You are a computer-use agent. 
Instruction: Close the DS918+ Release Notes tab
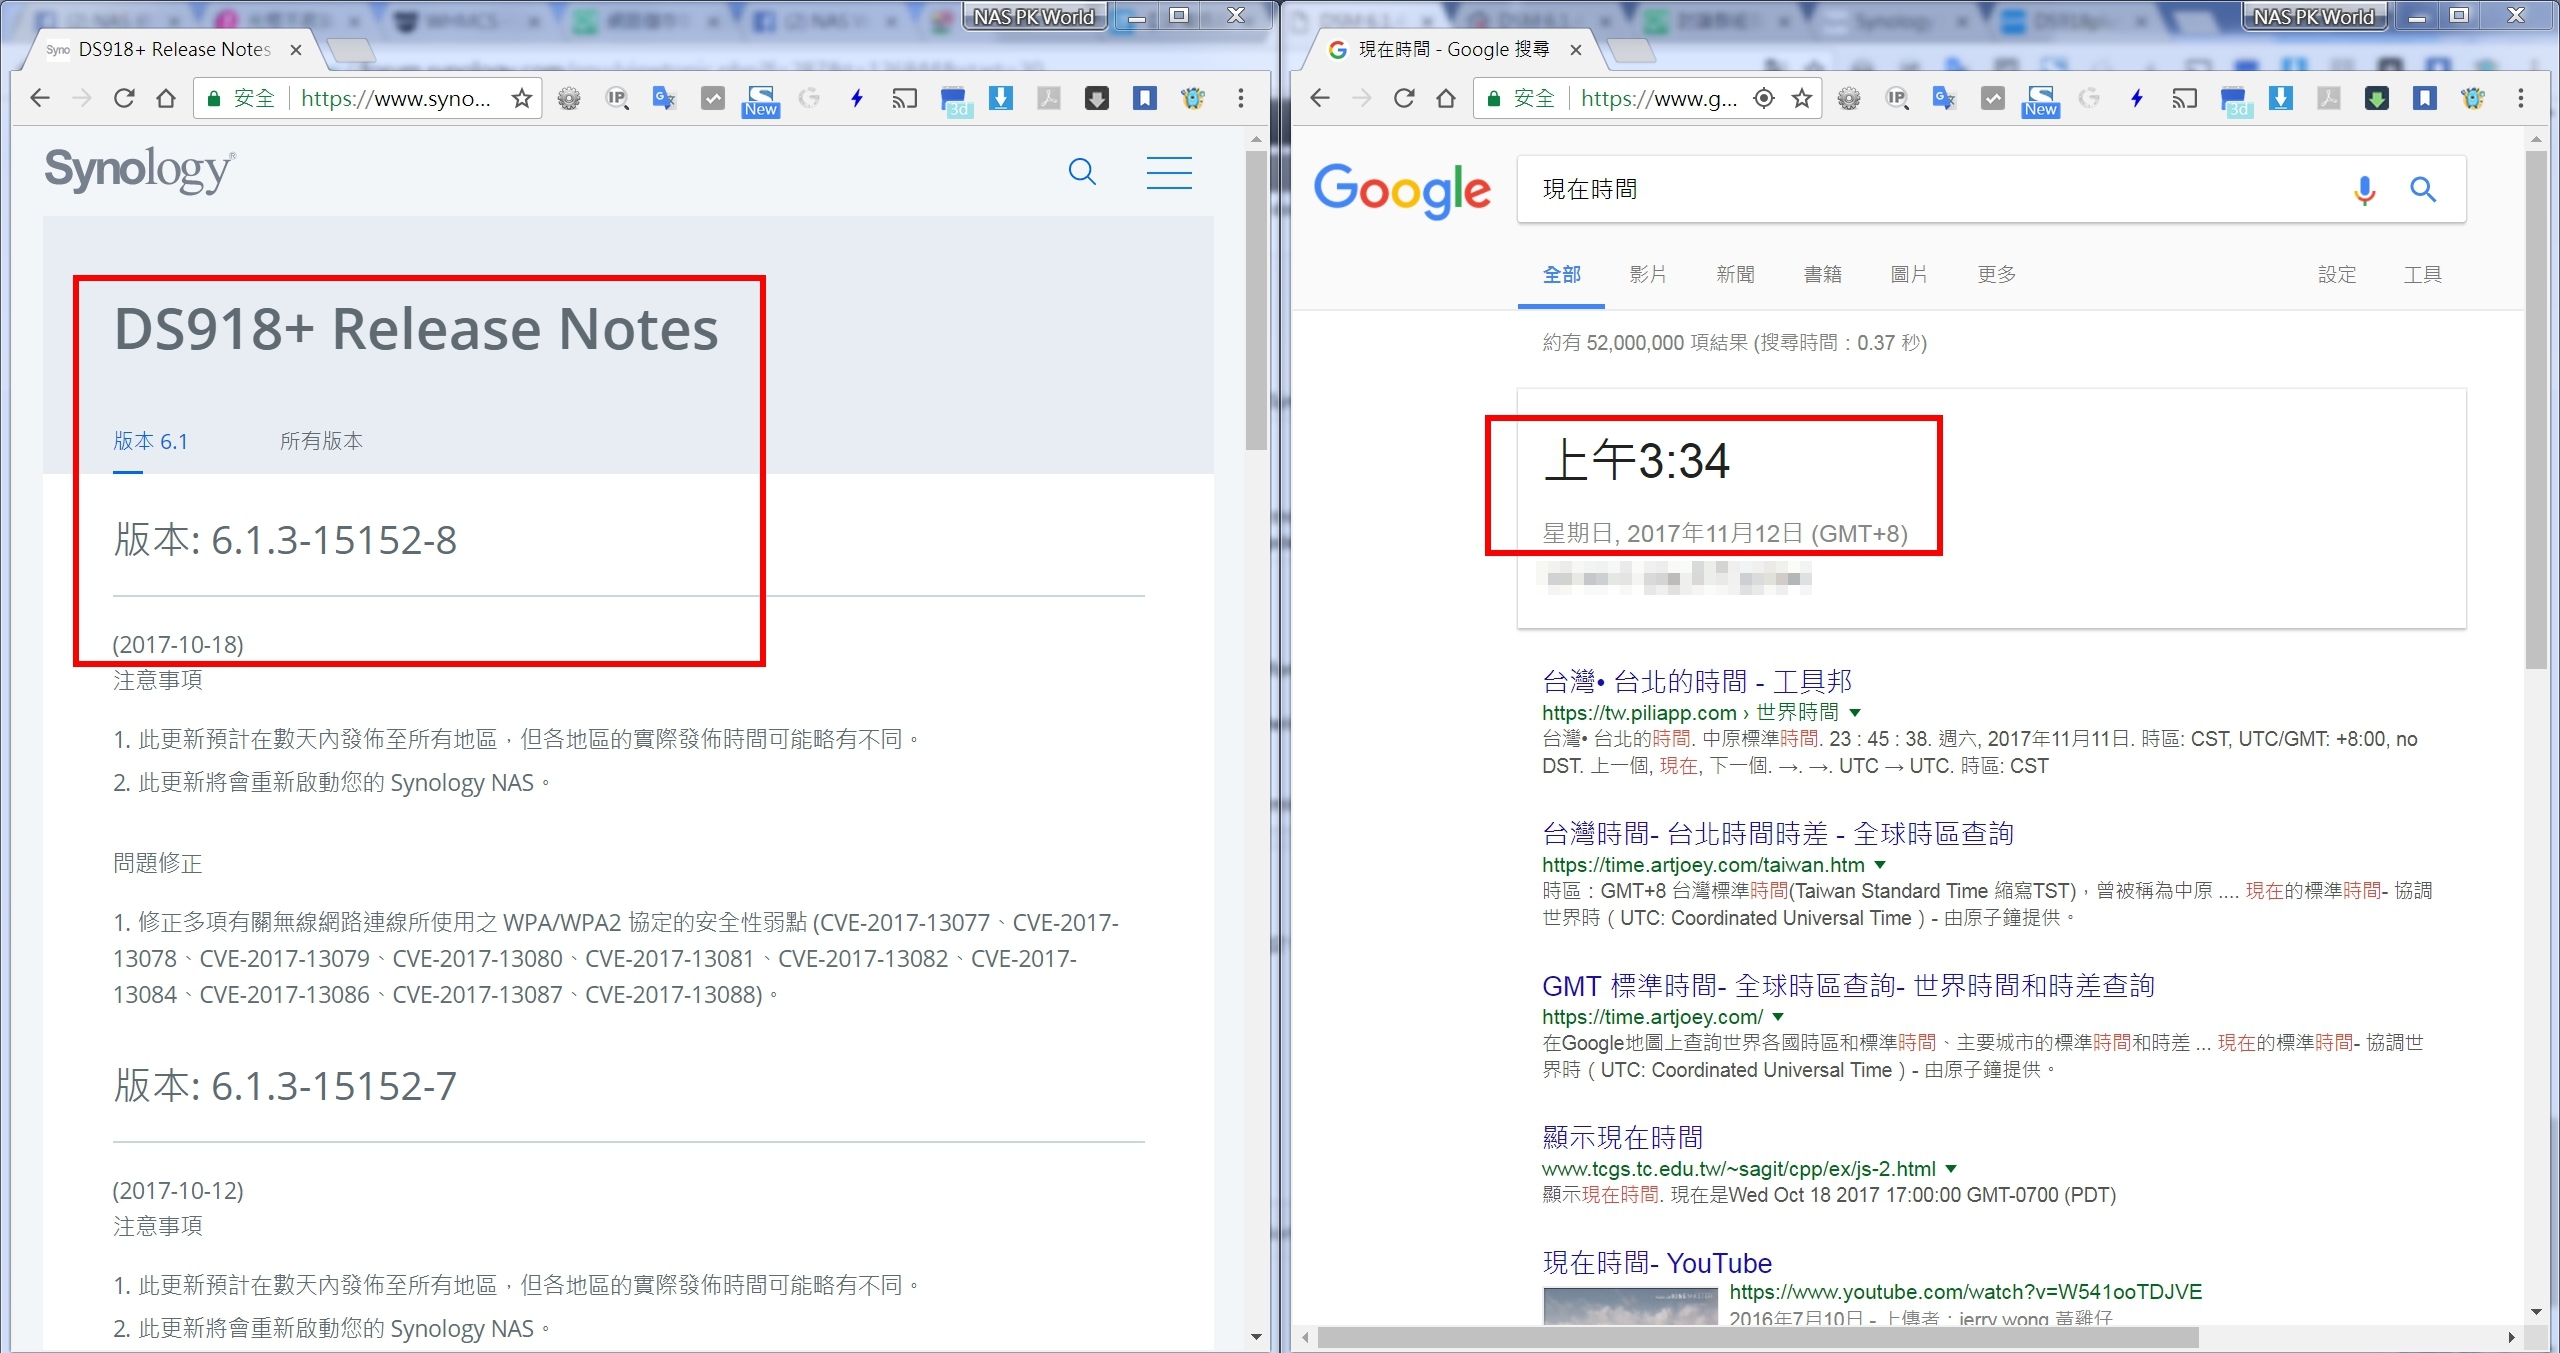296,49
